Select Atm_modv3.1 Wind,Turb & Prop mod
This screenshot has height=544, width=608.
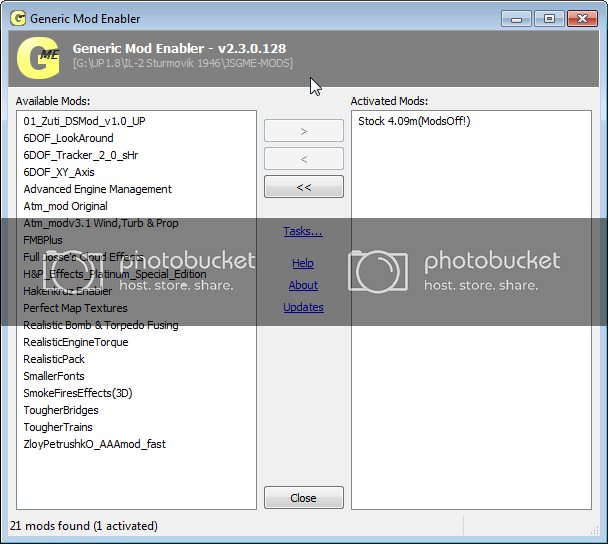pyautogui.click(x=101, y=223)
